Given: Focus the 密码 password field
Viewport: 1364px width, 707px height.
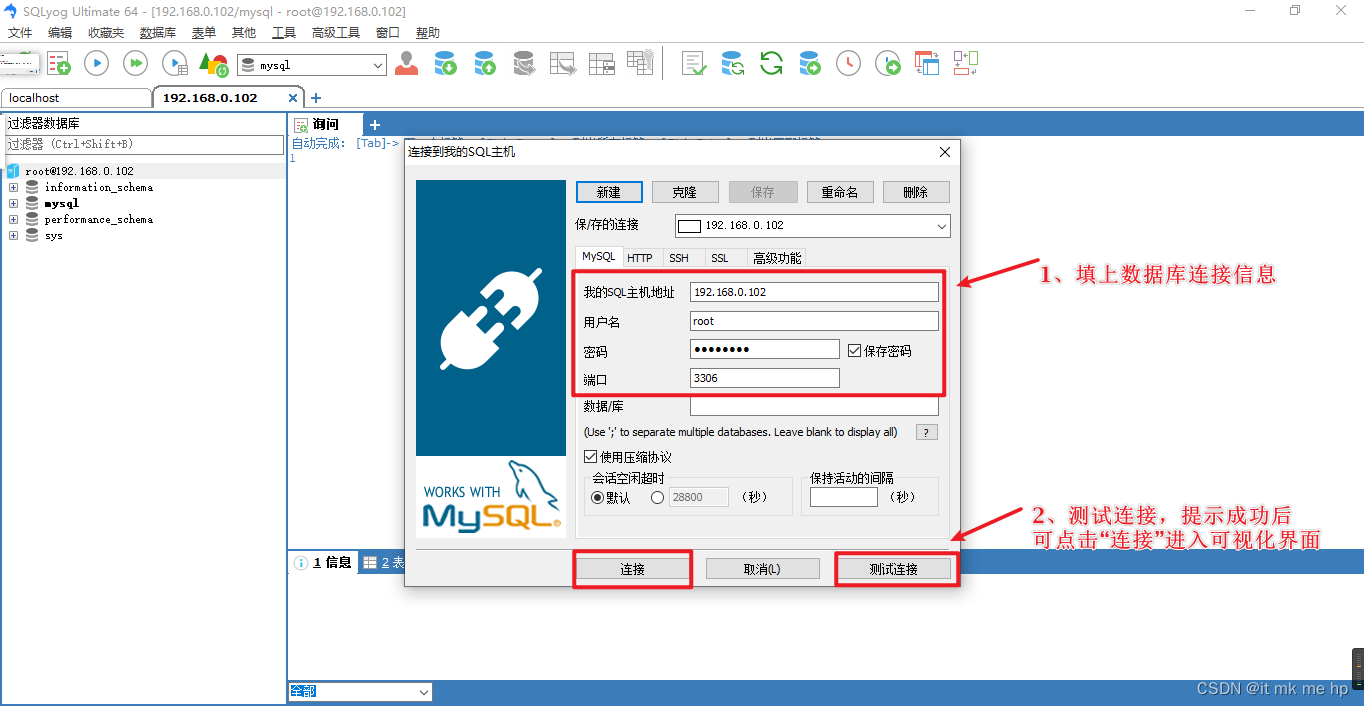Looking at the screenshot, I should 765,349.
